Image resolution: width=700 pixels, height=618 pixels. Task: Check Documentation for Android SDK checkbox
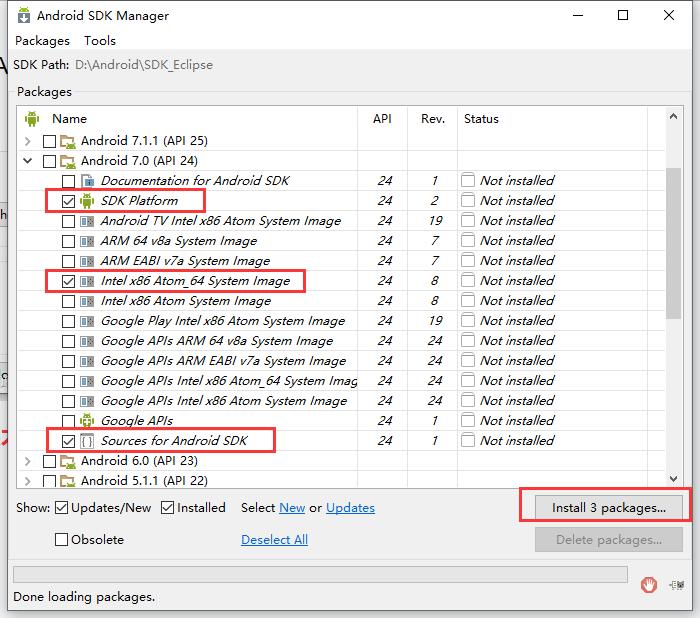click(68, 181)
